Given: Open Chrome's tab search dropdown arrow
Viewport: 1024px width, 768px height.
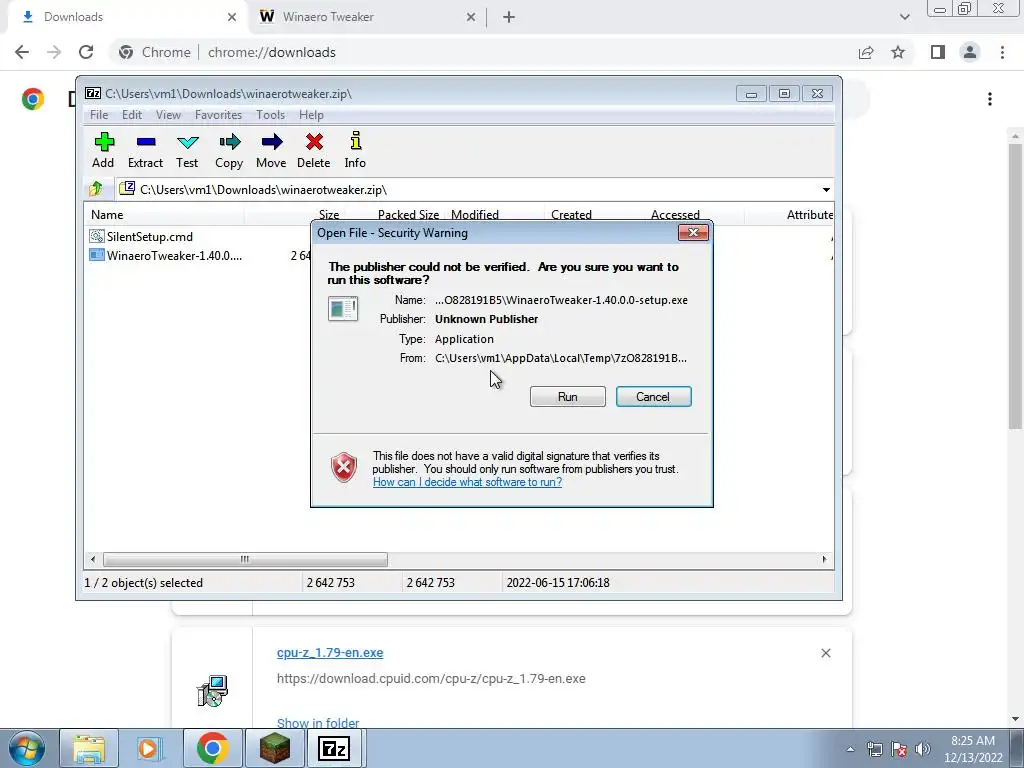Looking at the screenshot, I should pyautogui.click(x=904, y=17).
